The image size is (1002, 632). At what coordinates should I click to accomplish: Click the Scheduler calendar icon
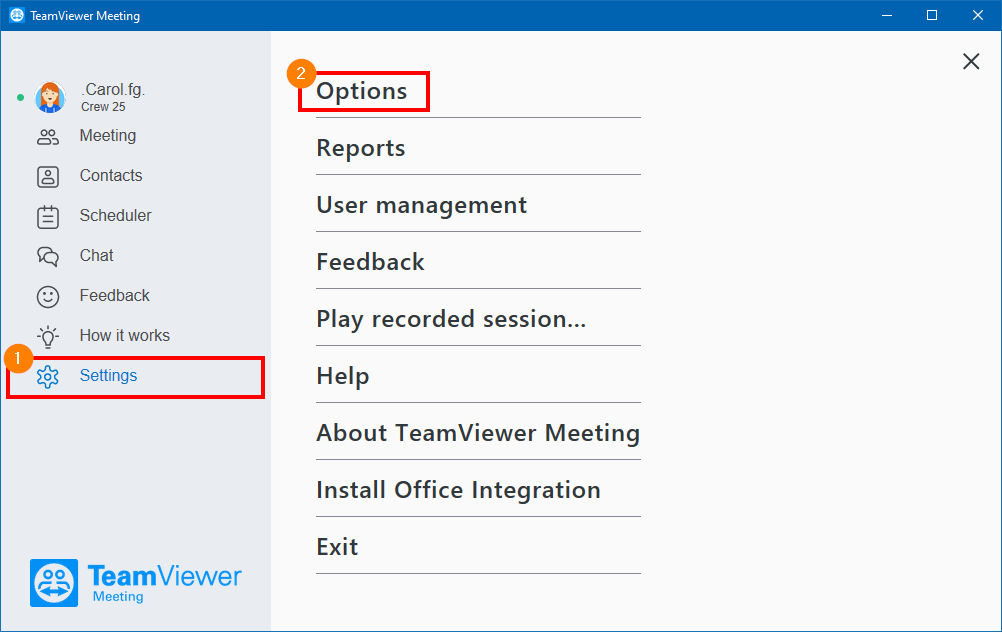(x=48, y=217)
